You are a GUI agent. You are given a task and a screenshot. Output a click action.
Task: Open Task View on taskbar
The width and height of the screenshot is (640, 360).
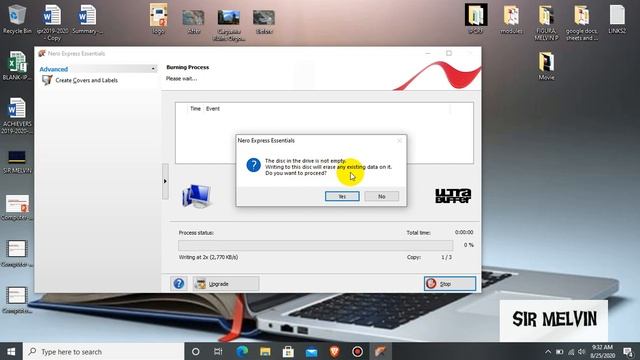pos(218,351)
